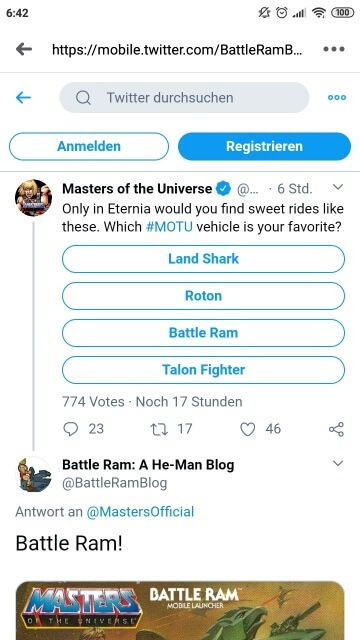Share the poll tweet via share icon

click(x=336, y=429)
